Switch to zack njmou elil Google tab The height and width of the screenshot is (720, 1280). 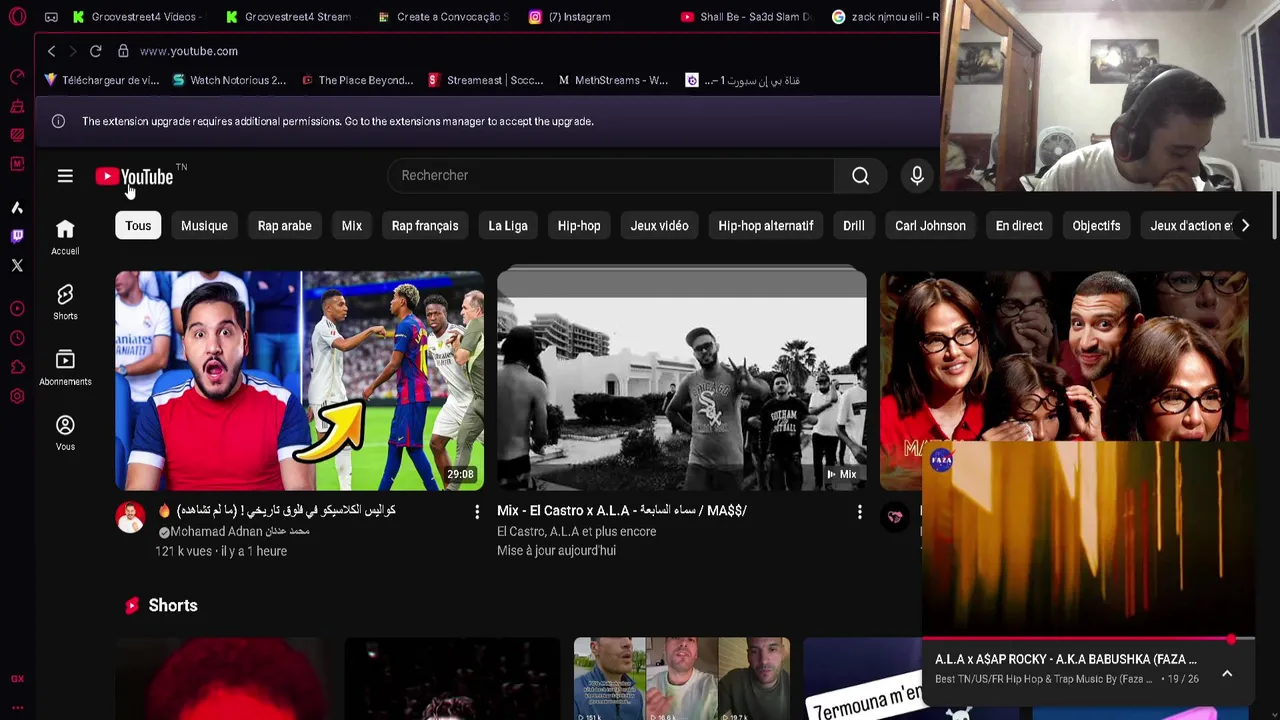coord(884,17)
